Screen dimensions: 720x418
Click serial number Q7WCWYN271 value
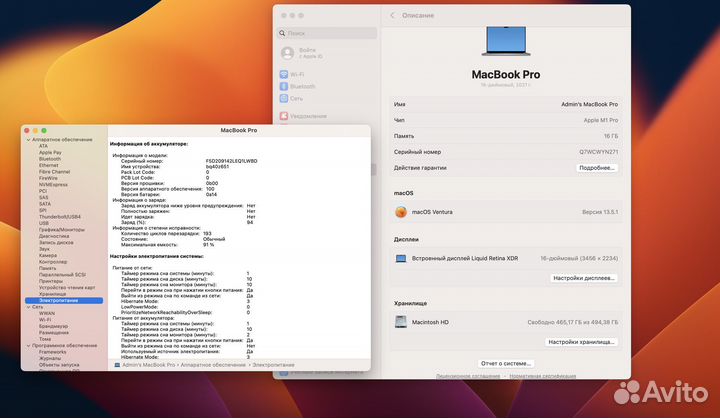pyautogui.click(x=598, y=152)
